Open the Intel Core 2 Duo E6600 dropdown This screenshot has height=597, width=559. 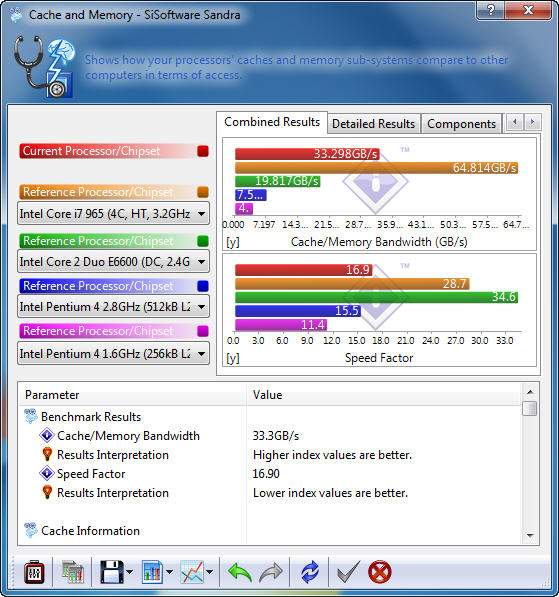[x=113, y=262]
